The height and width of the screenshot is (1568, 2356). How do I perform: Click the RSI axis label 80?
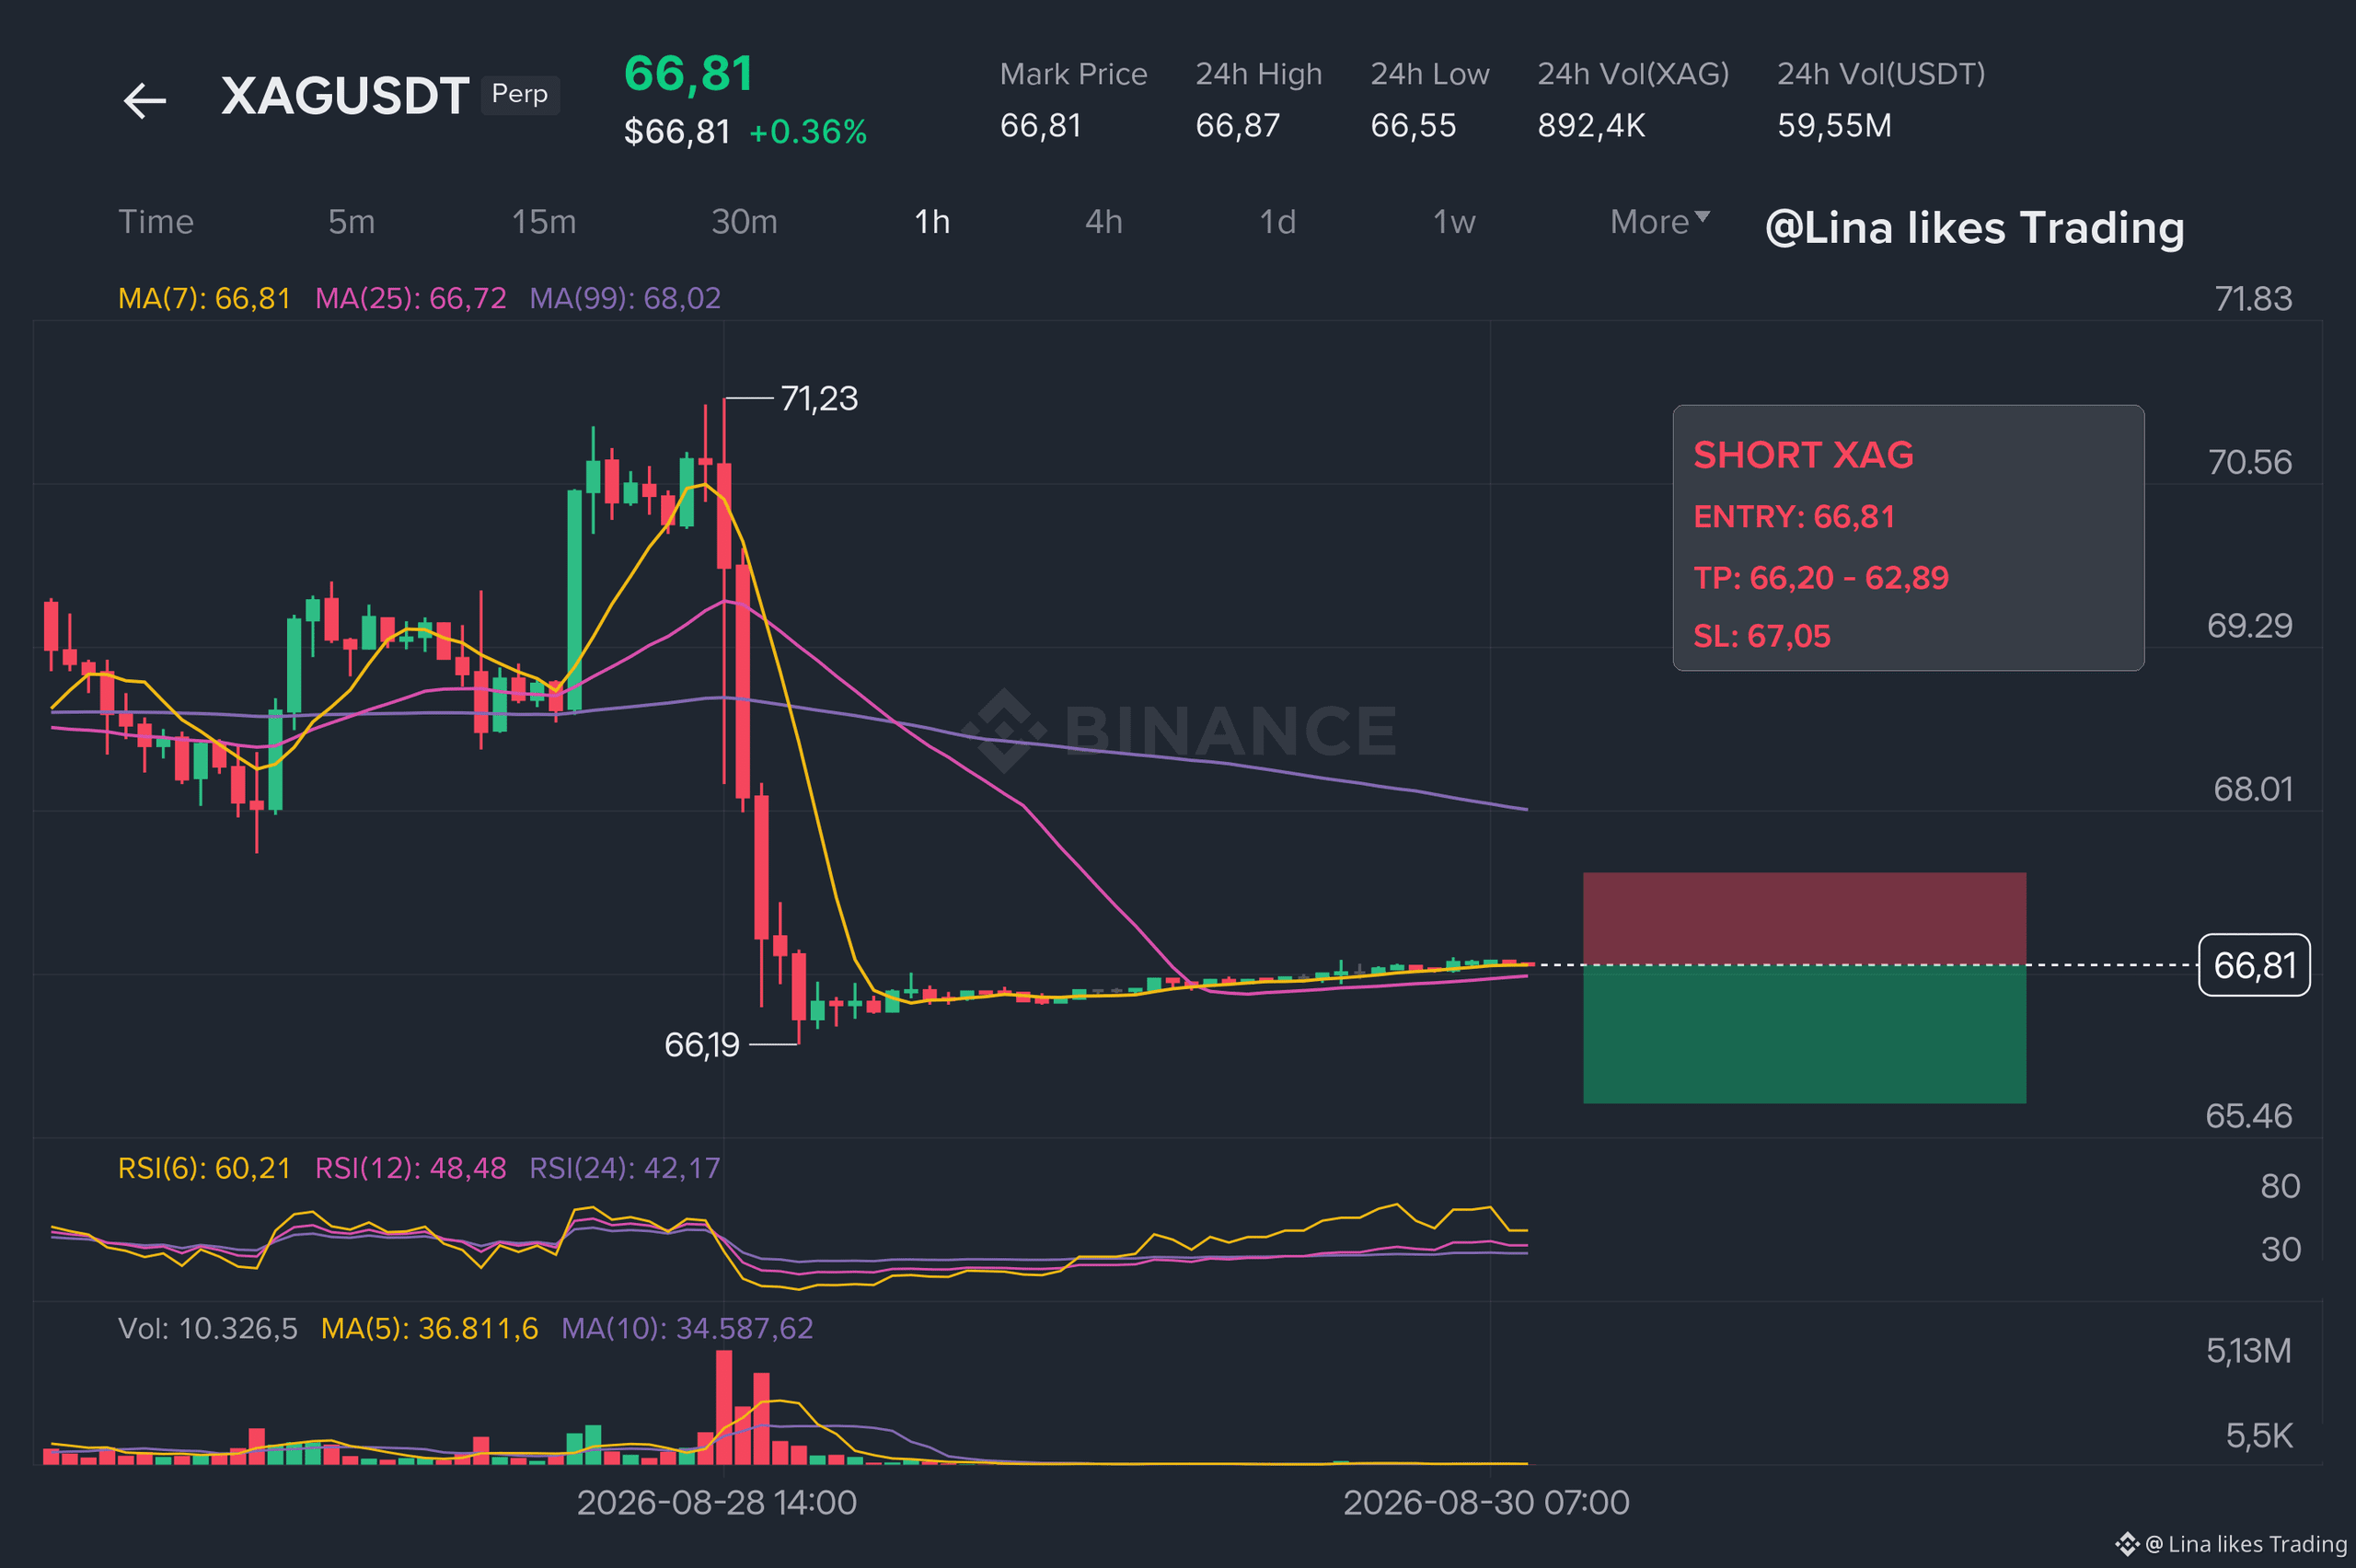(2280, 1186)
